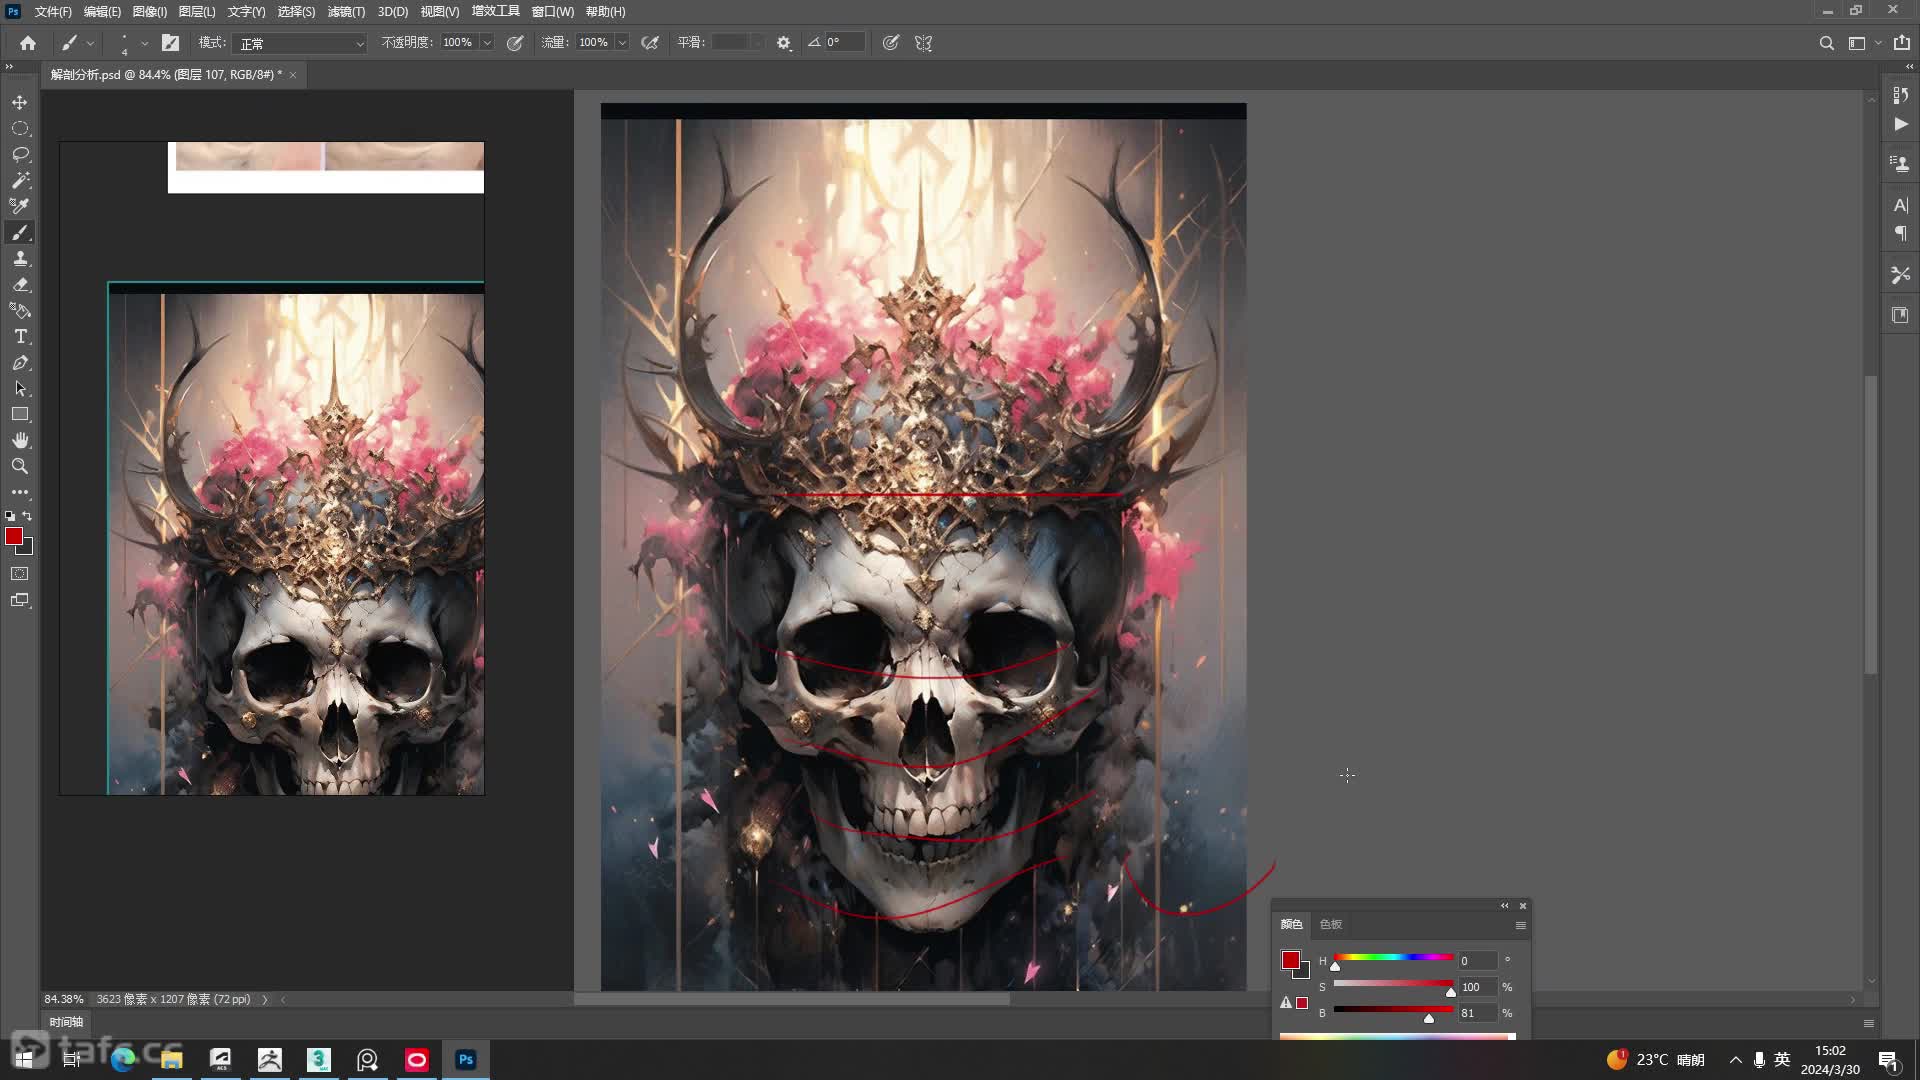
Task: Select the Brush tool in the toolbox
Action: pyautogui.click(x=20, y=233)
